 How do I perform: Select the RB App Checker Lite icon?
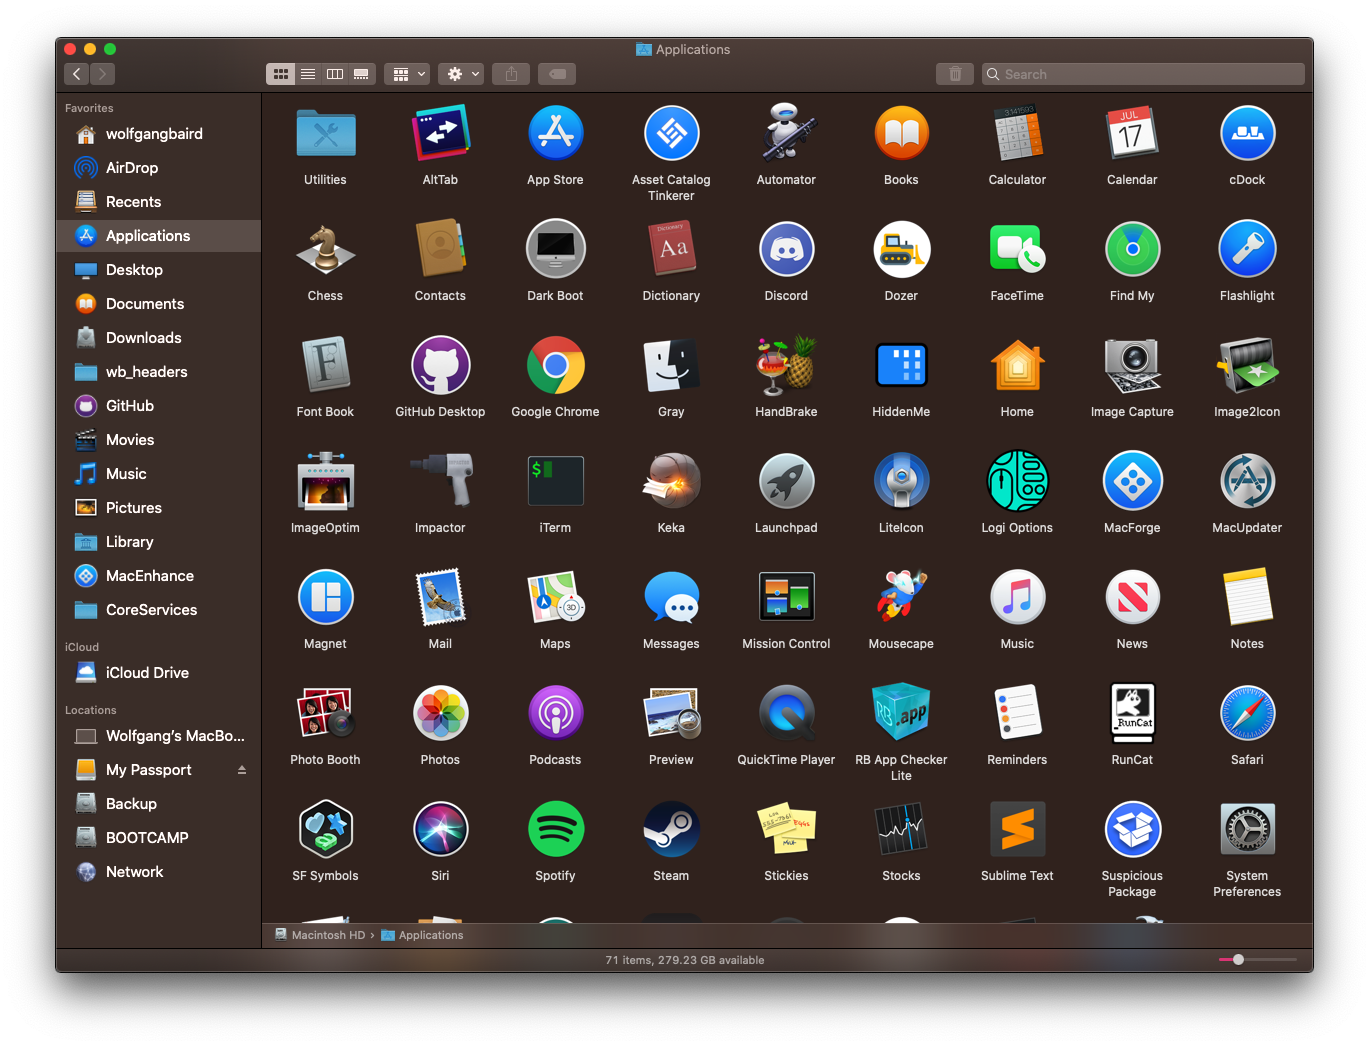pos(901,714)
